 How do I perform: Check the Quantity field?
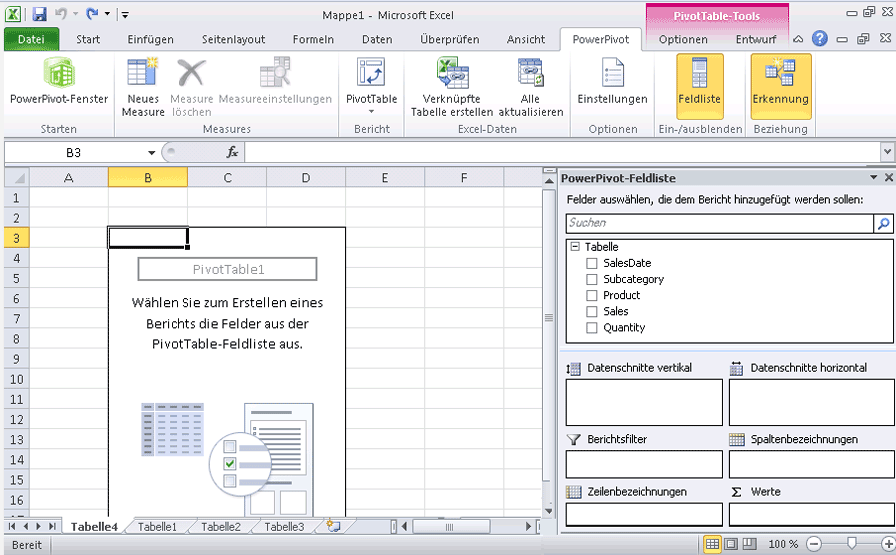pos(591,328)
